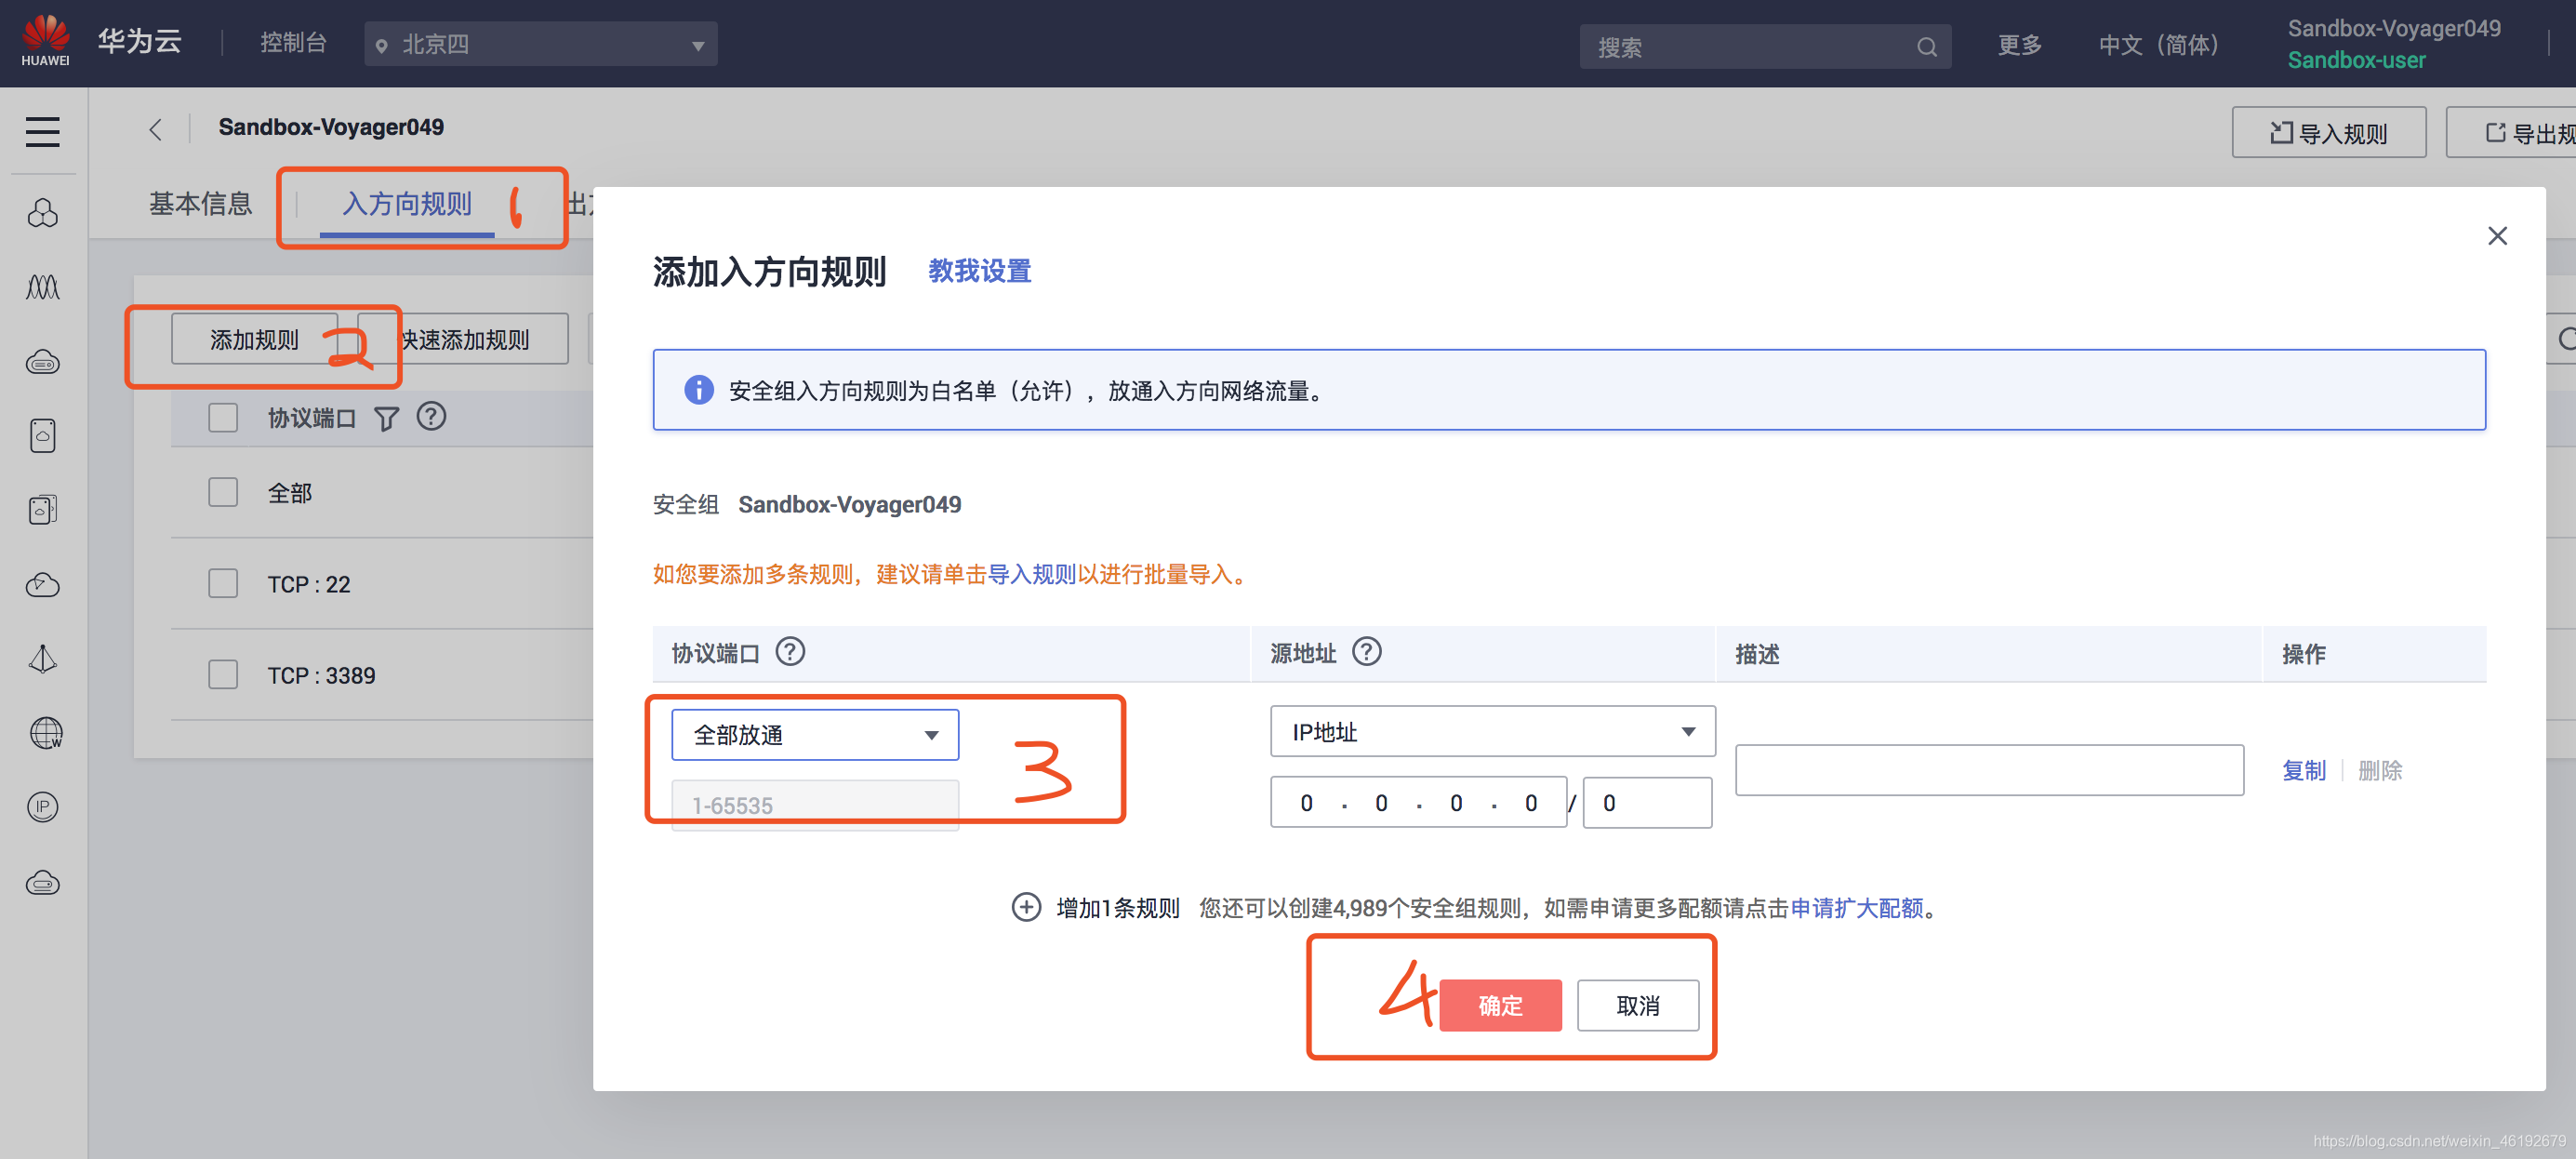This screenshot has height=1159, width=2576.
Task: Open the 控制台 console link
Action: pyautogui.click(x=293, y=43)
